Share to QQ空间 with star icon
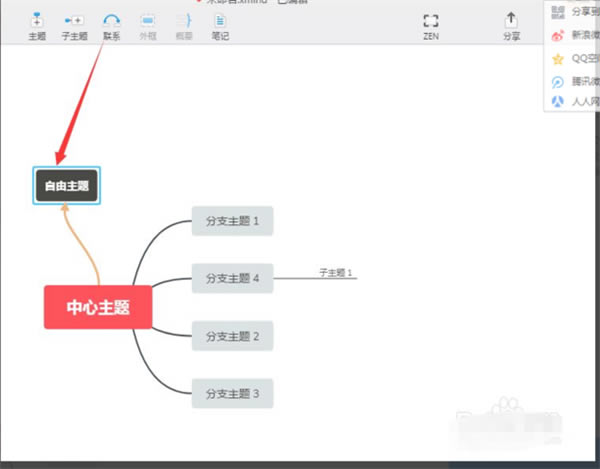 572,58
